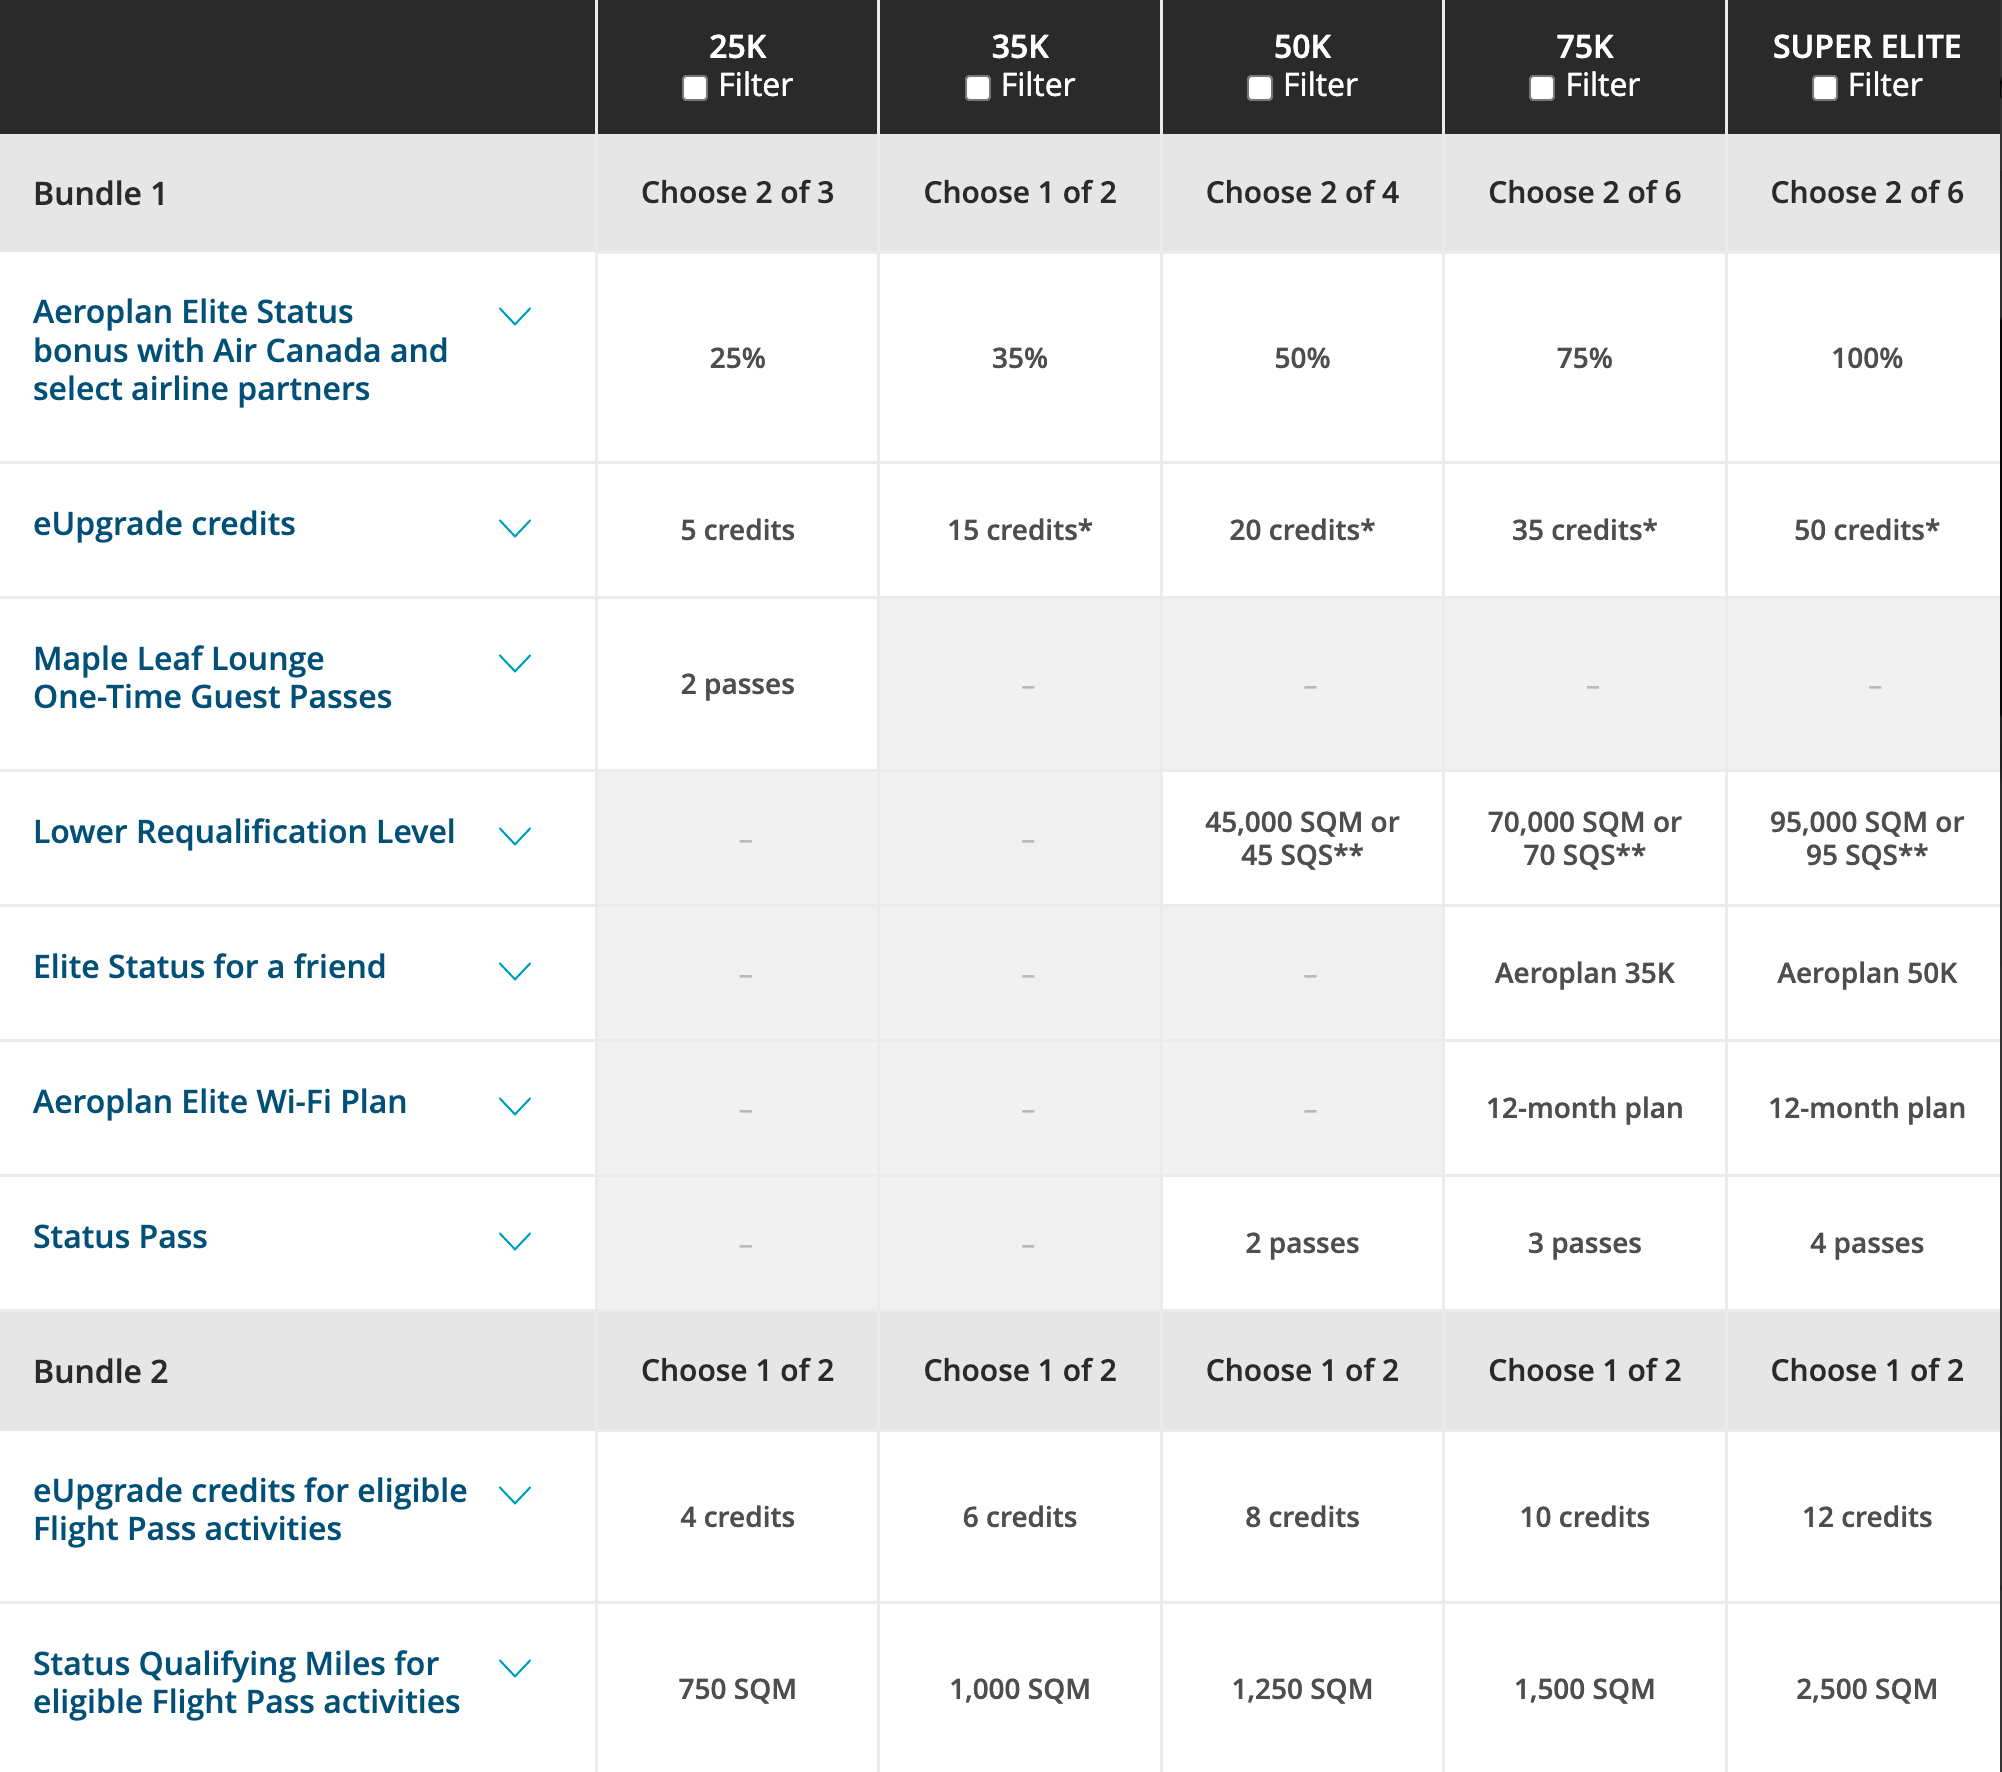
Task: Toggle the 75K Filter checkbox
Action: click(x=1542, y=88)
